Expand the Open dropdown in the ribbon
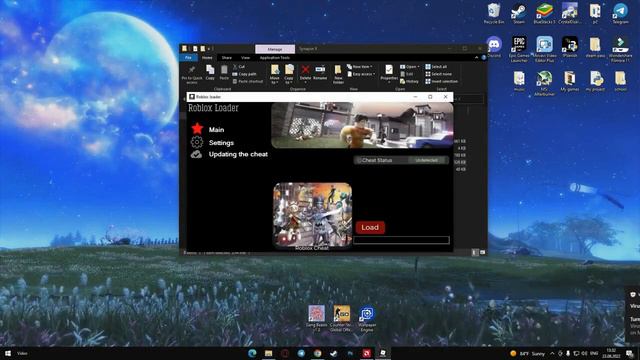640x360 pixels. click(409, 67)
